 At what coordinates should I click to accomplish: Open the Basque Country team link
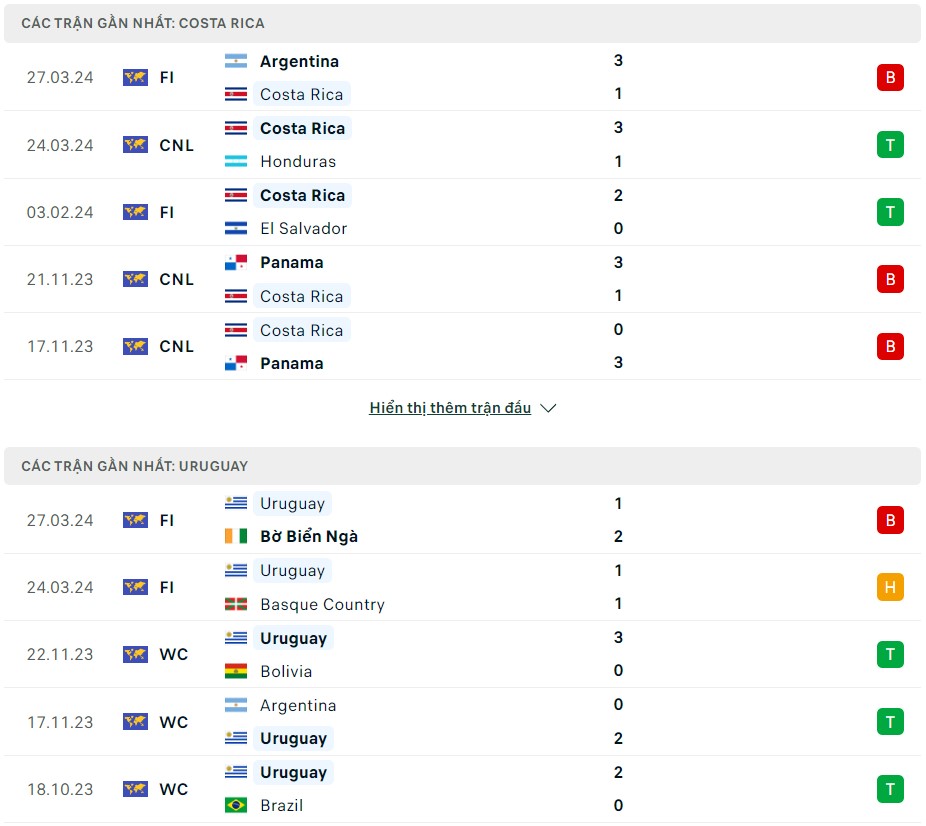pyautogui.click(x=322, y=604)
